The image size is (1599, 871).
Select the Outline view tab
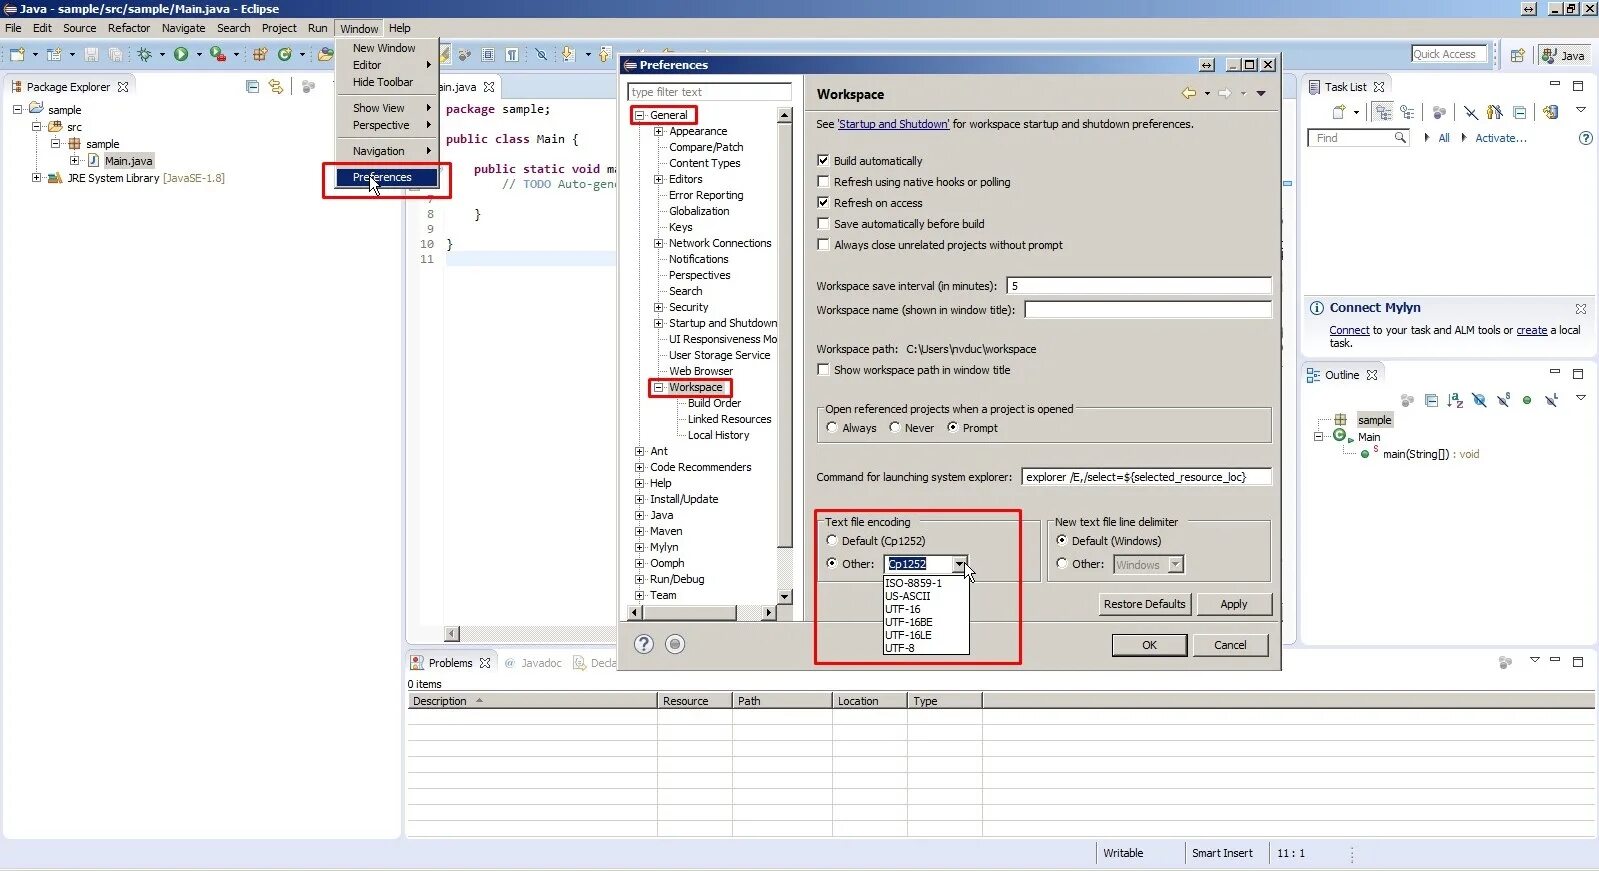[1342, 375]
